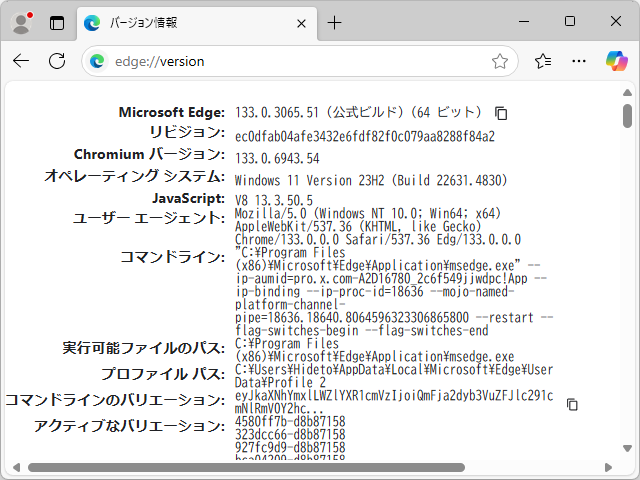640x480 pixels.
Task: Open Settings and more ellipsis menu
Action: coord(579,61)
